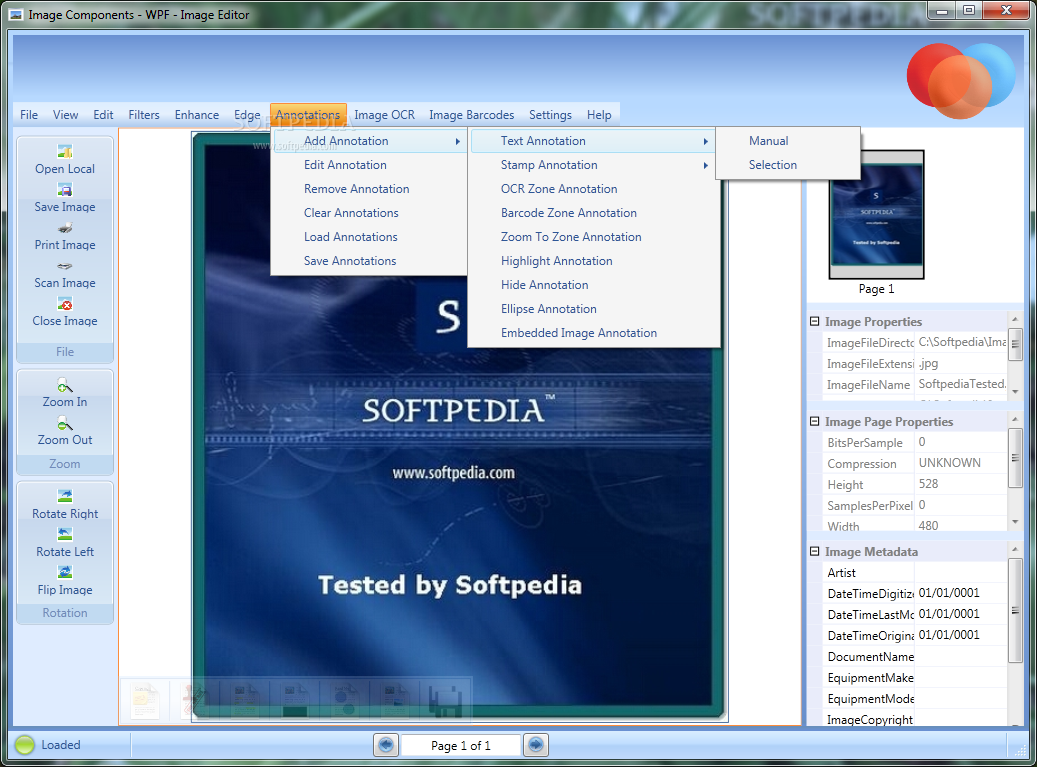1037x767 pixels.
Task: Collapse the Image Metadata section
Action: click(x=815, y=551)
